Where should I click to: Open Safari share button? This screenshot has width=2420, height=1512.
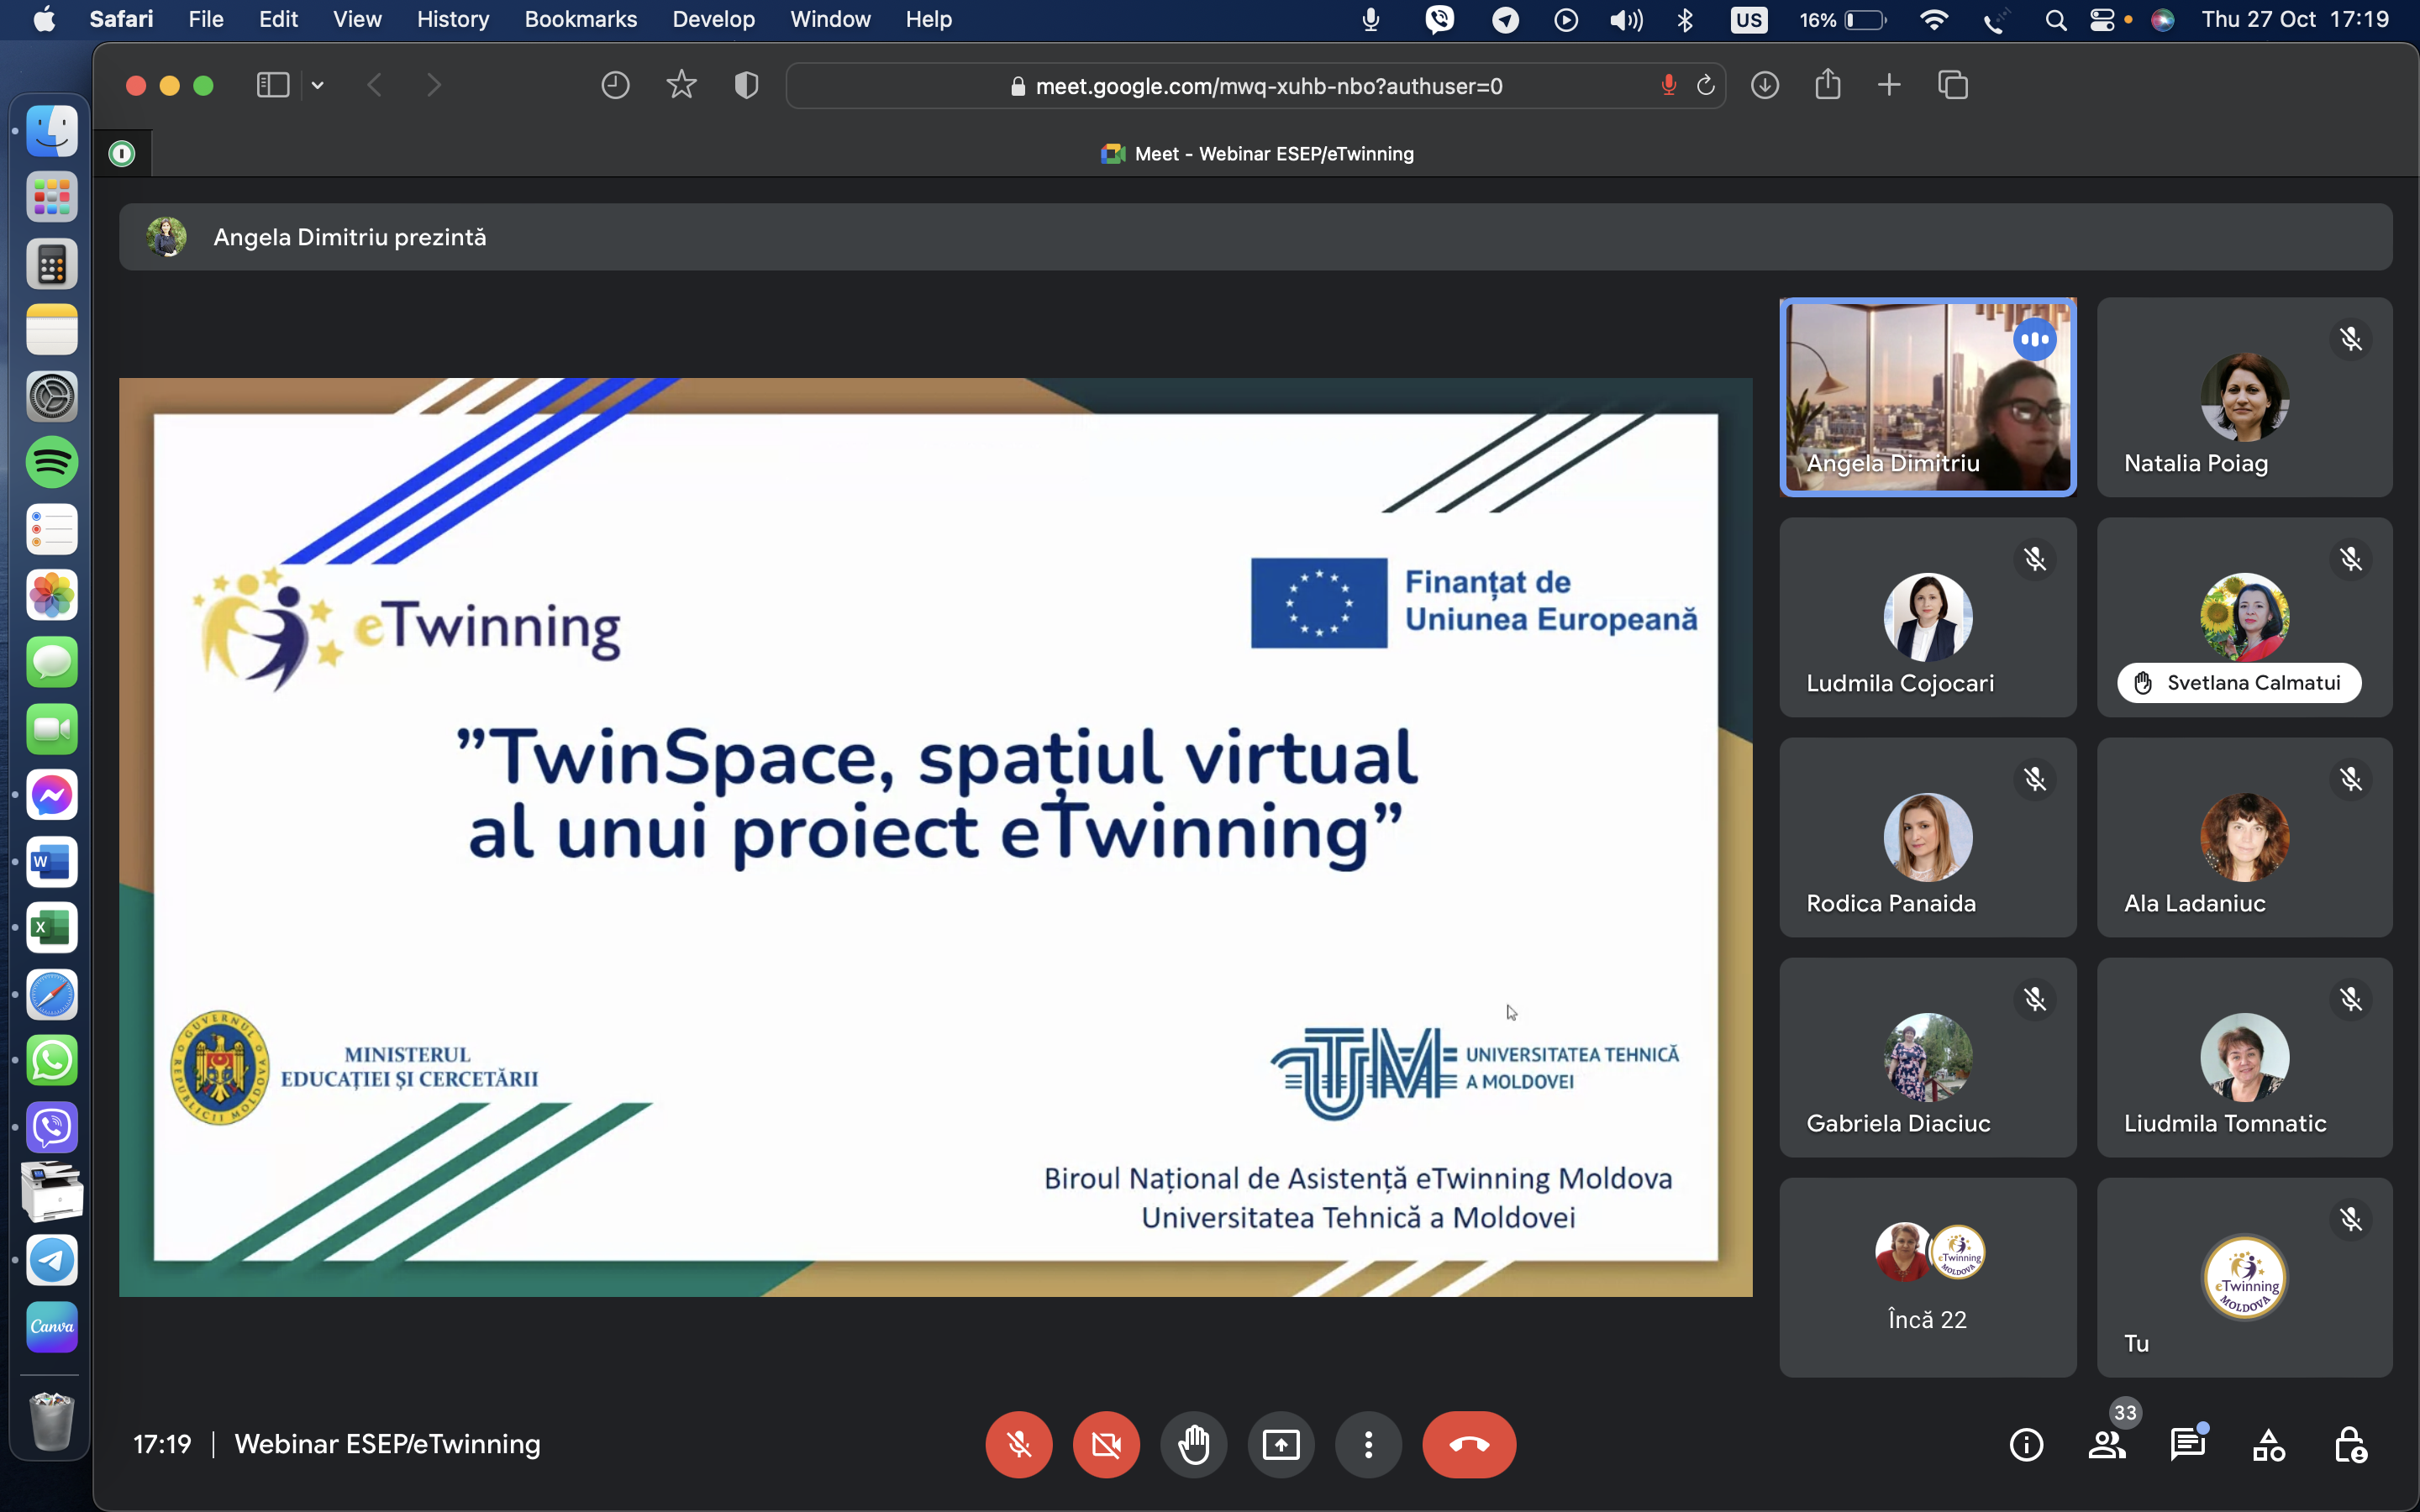point(1827,84)
